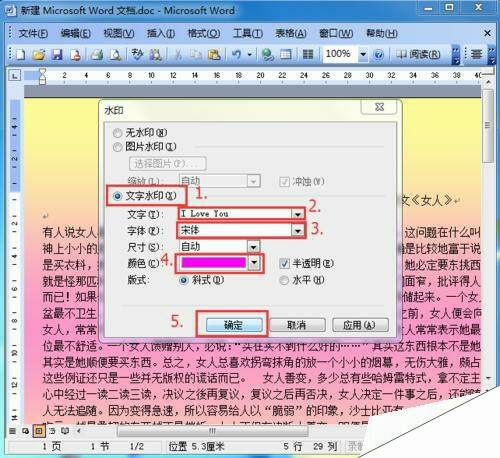Viewport: 500px width, 458px height.
Task: Switch to Web Layout view icon
Action: [26, 431]
